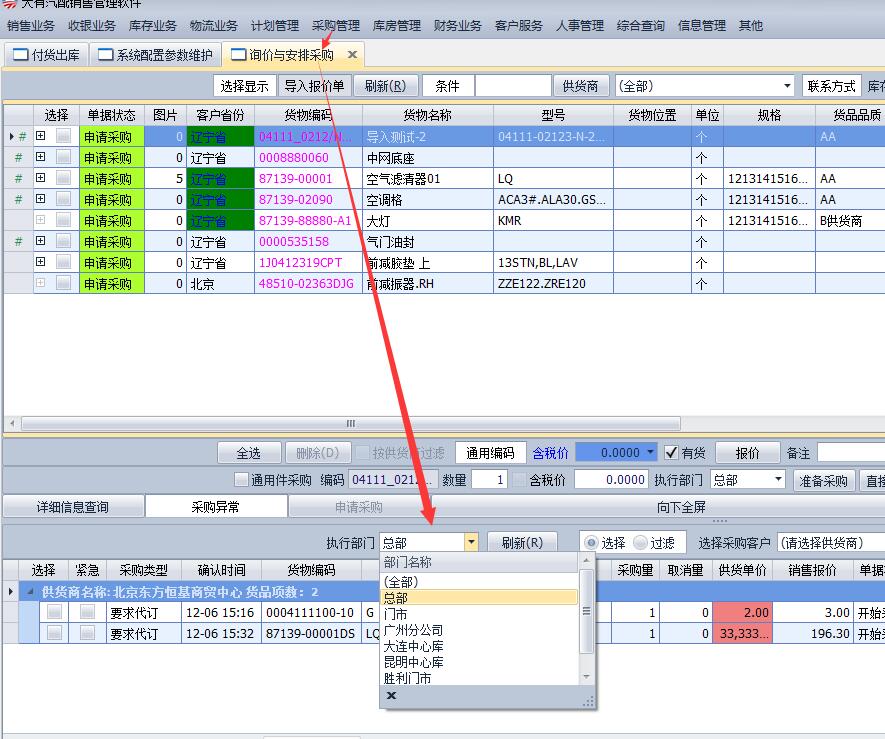Tick the selection checkbox for 大灯 row
The height and width of the screenshot is (739, 885).
point(63,220)
